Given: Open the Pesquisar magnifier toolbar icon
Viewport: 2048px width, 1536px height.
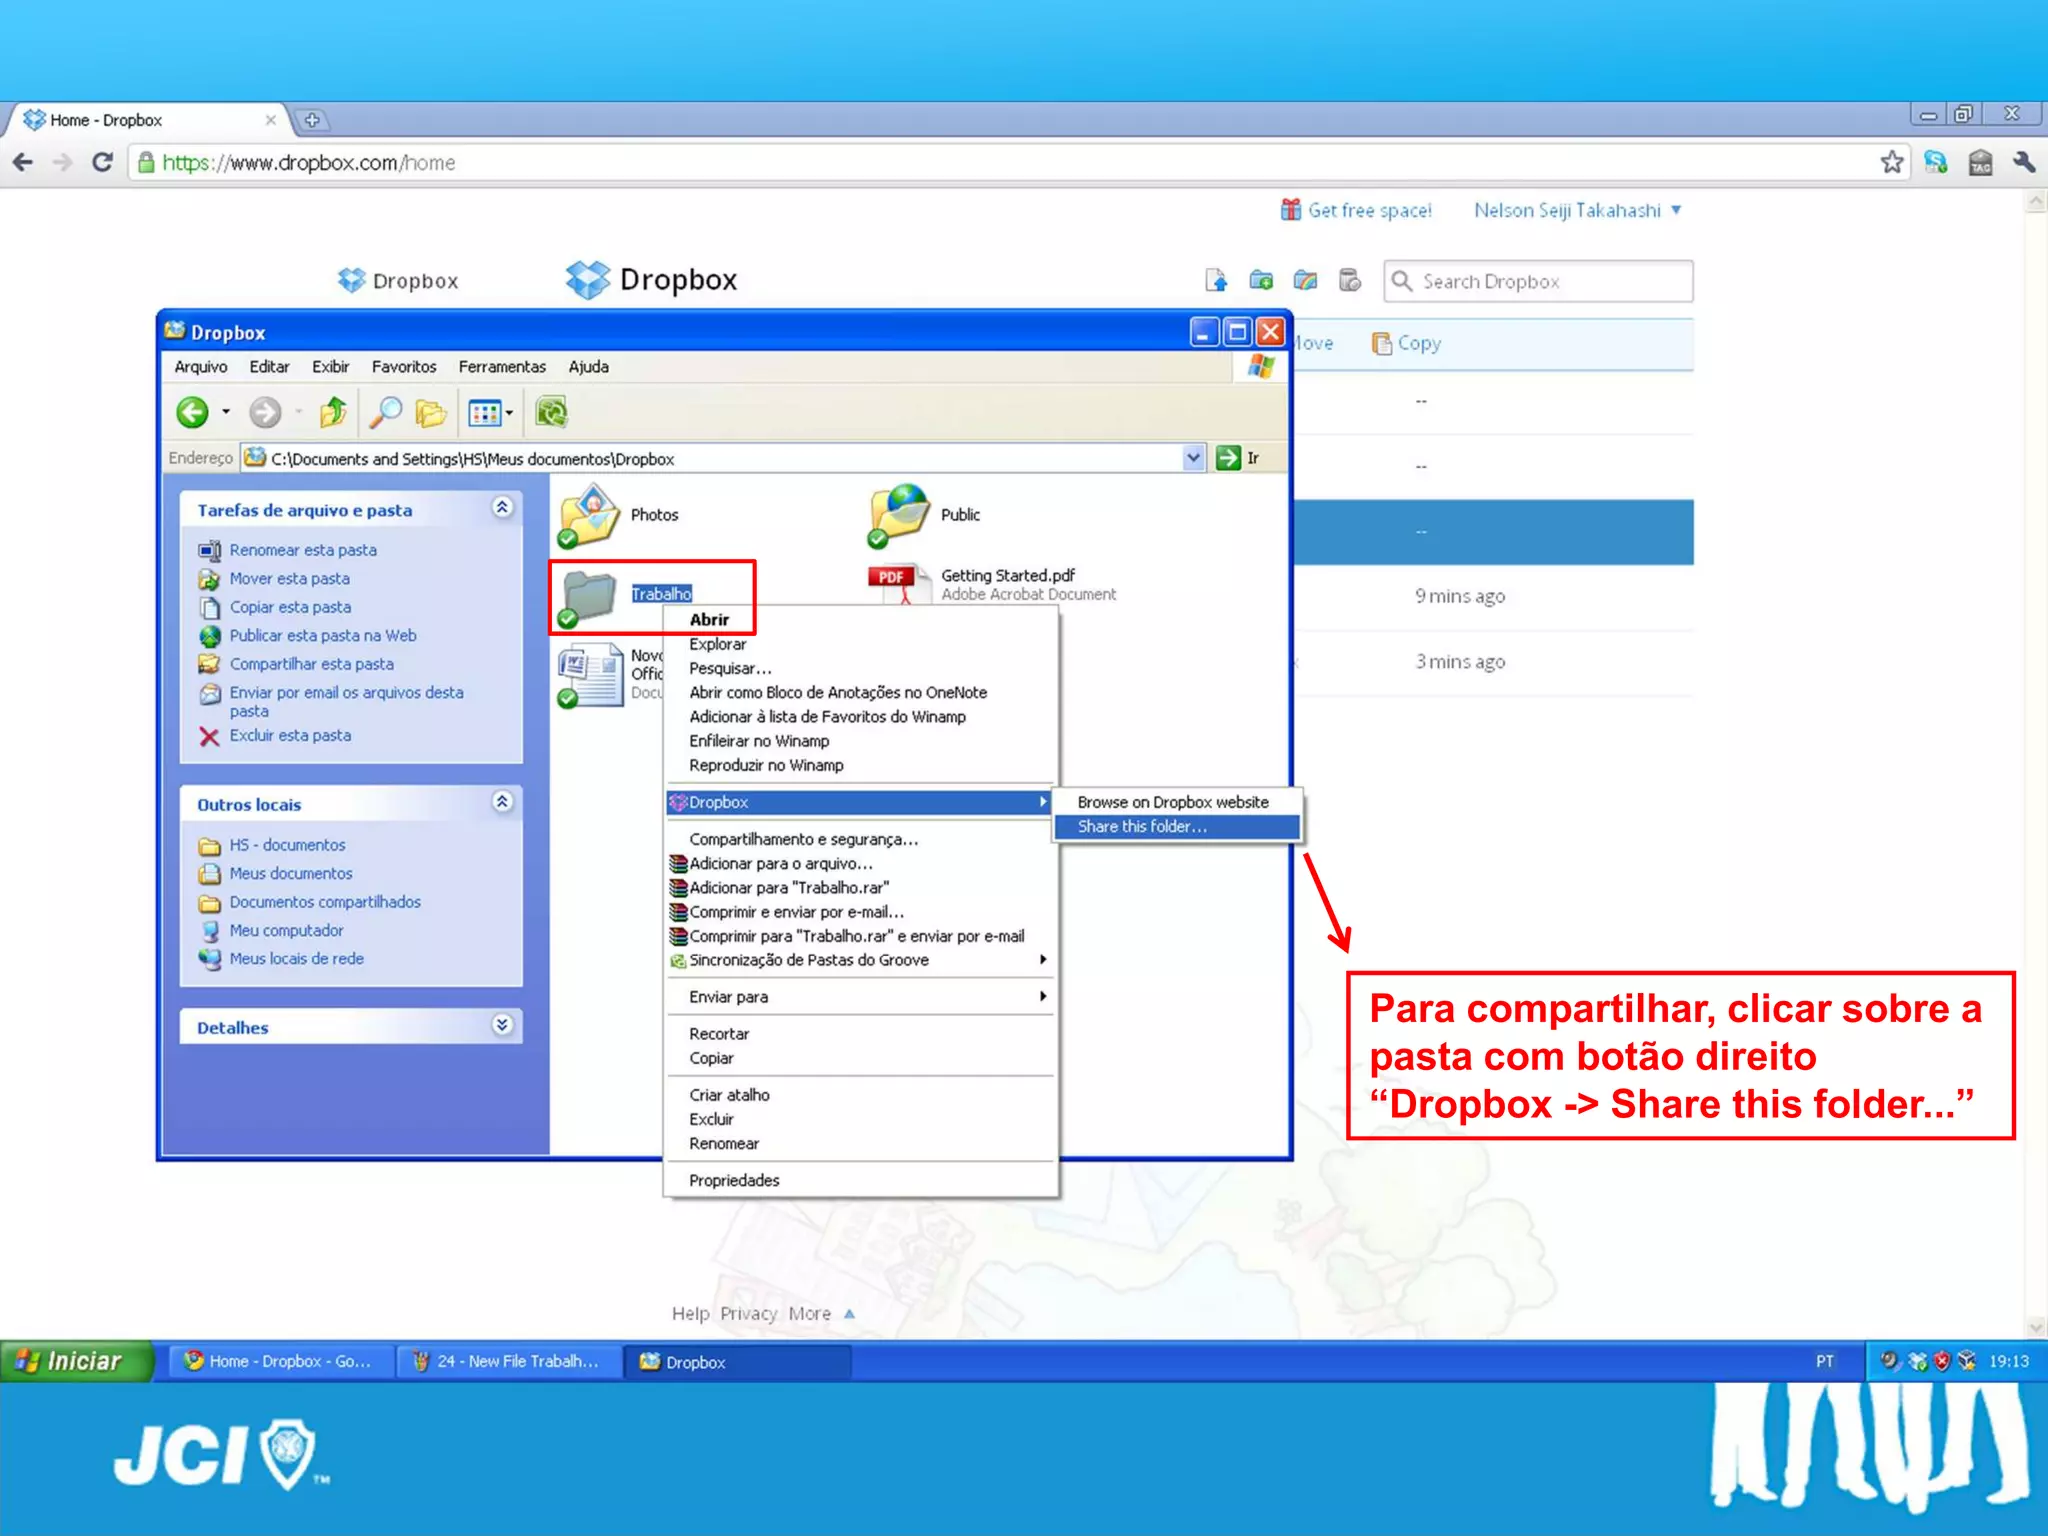Looking at the screenshot, I should 385,412.
